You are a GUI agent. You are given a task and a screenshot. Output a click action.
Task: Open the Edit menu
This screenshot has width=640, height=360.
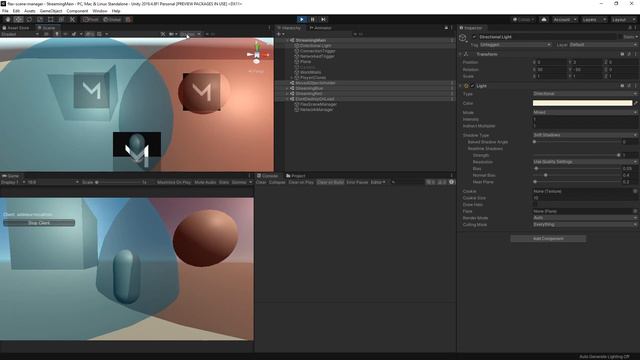tap(16, 11)
